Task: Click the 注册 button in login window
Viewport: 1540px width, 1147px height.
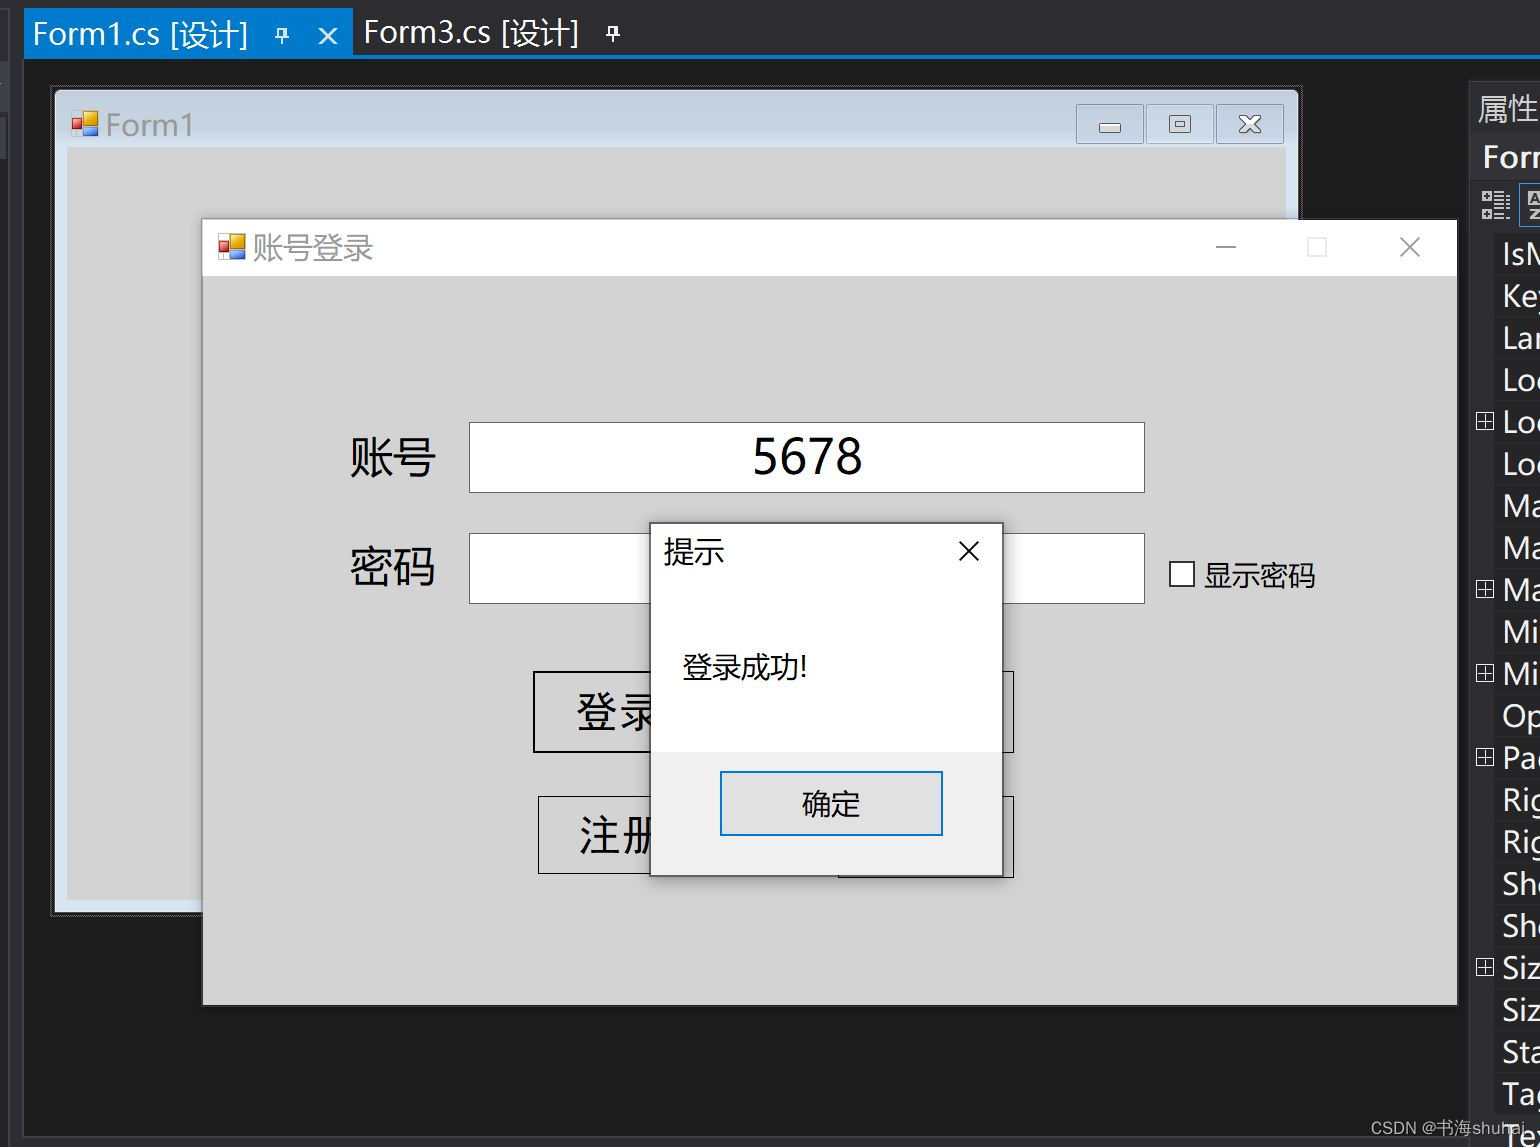Action: tap(596, 836)
